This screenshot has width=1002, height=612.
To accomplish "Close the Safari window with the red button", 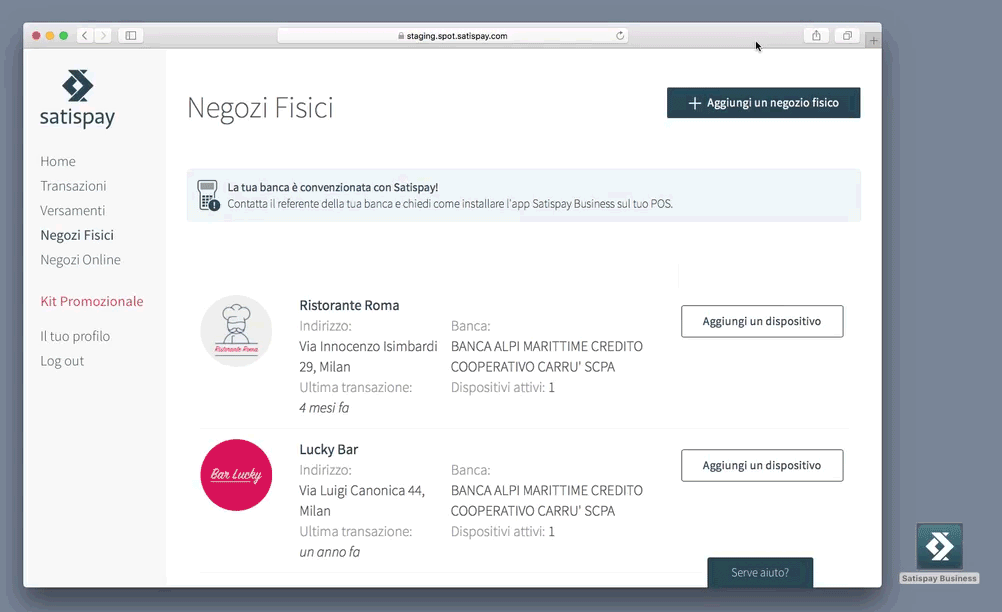I will (x=36, y=36).
